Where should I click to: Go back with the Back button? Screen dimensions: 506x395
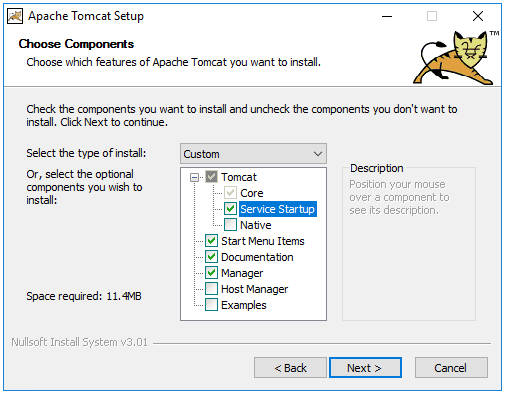click(x=290, y=368)
